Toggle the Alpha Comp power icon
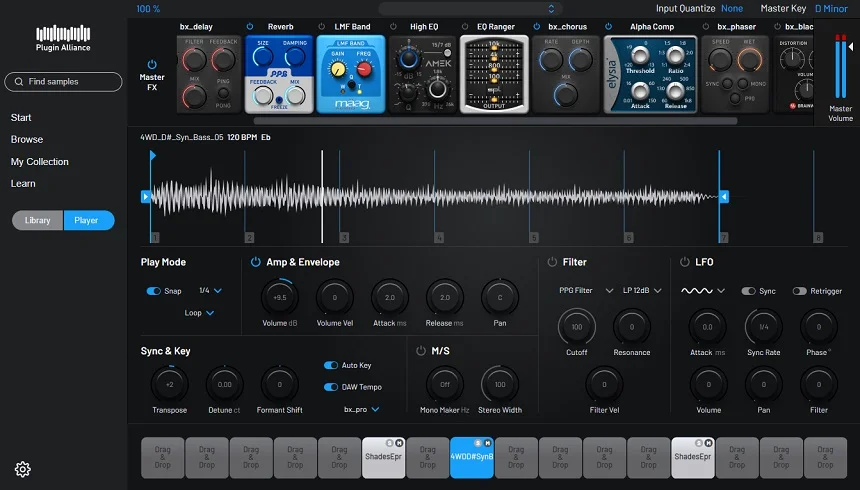This screenshot has height=490, width=860. [608, 26]
